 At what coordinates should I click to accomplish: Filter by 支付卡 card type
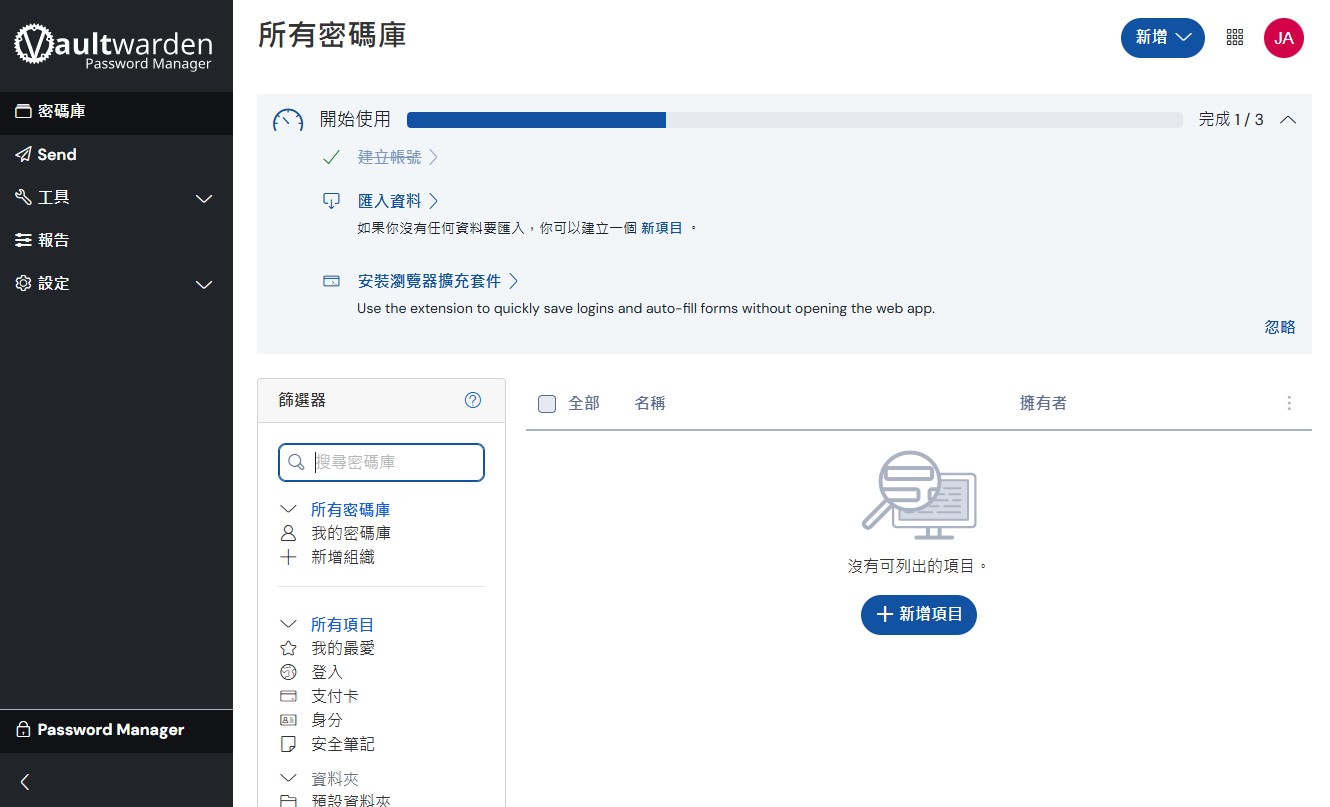point(334,696)
